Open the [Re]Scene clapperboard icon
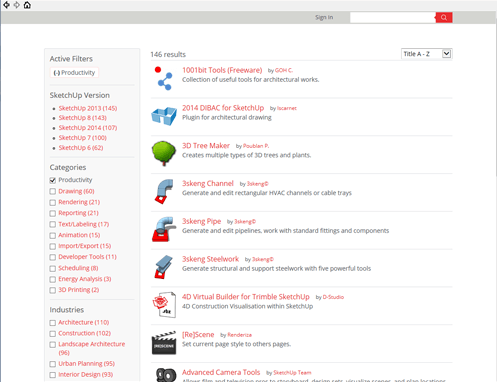The height and width of the screenshot is (382, 497). 164,343
